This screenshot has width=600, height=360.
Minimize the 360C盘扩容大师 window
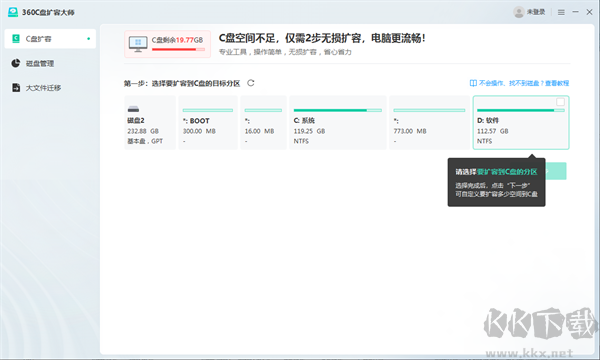click(x=575, y=12)
